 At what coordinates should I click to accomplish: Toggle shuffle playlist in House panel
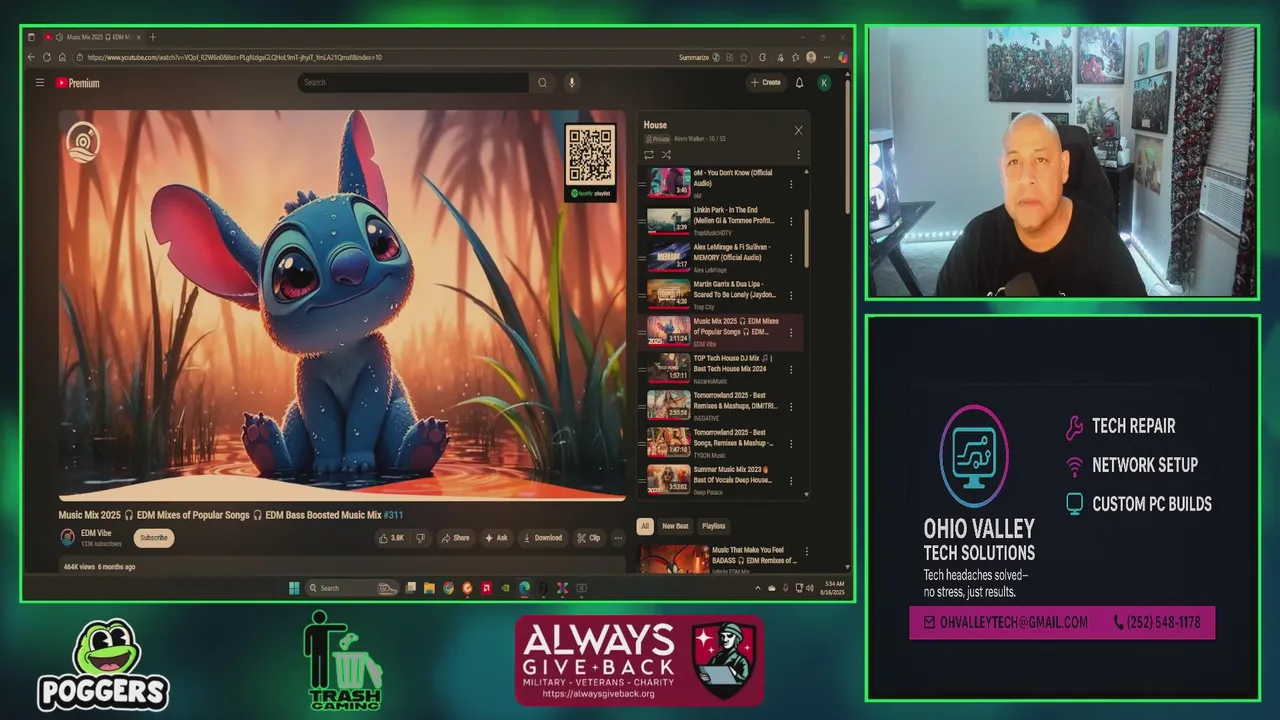(x=666, y=155)
